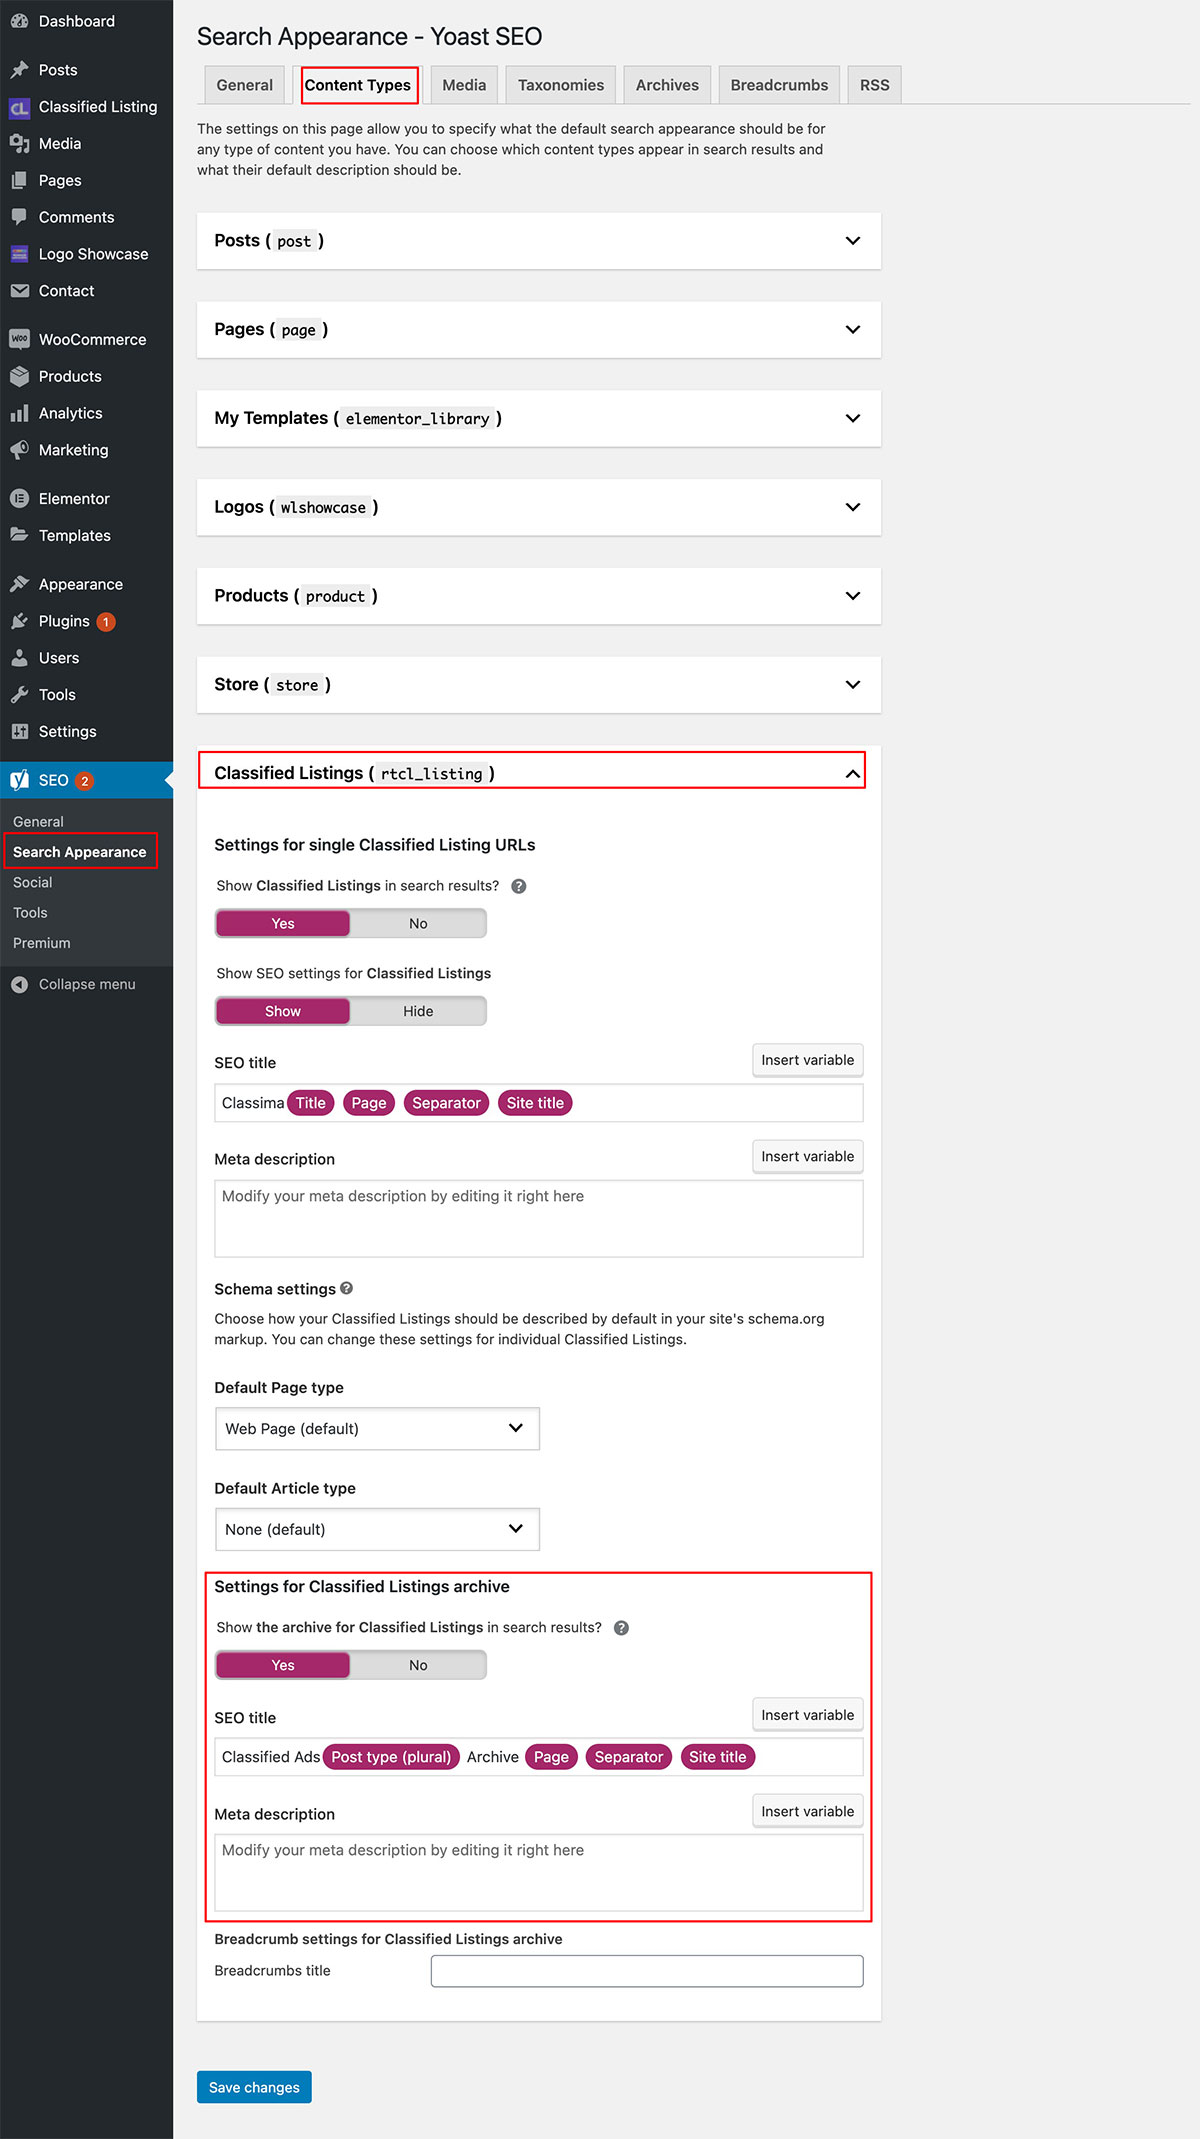Image resolution: width=1200 pixels, height=2139 pixels.
Task: Click help icon next to Schema settings
Action: [347, 1289]
